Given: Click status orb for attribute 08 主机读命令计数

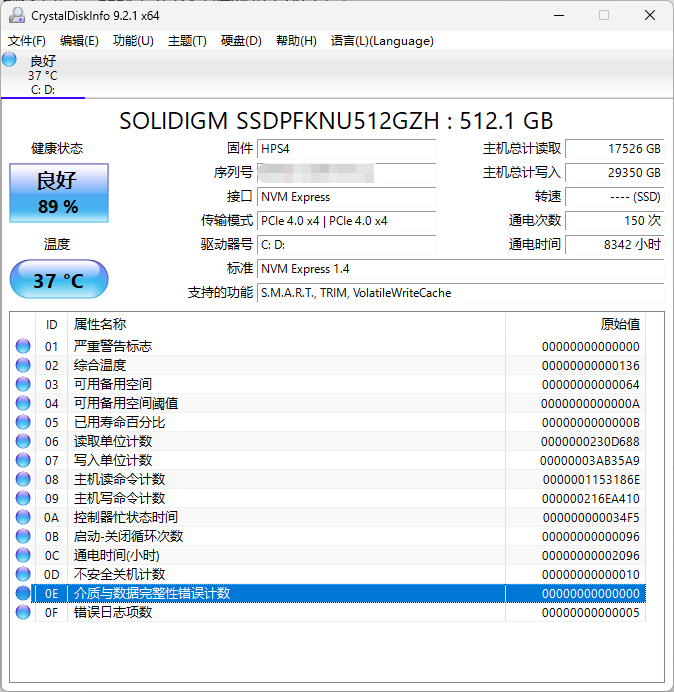Looking at the screenshot, I should [x=23, y=479].
